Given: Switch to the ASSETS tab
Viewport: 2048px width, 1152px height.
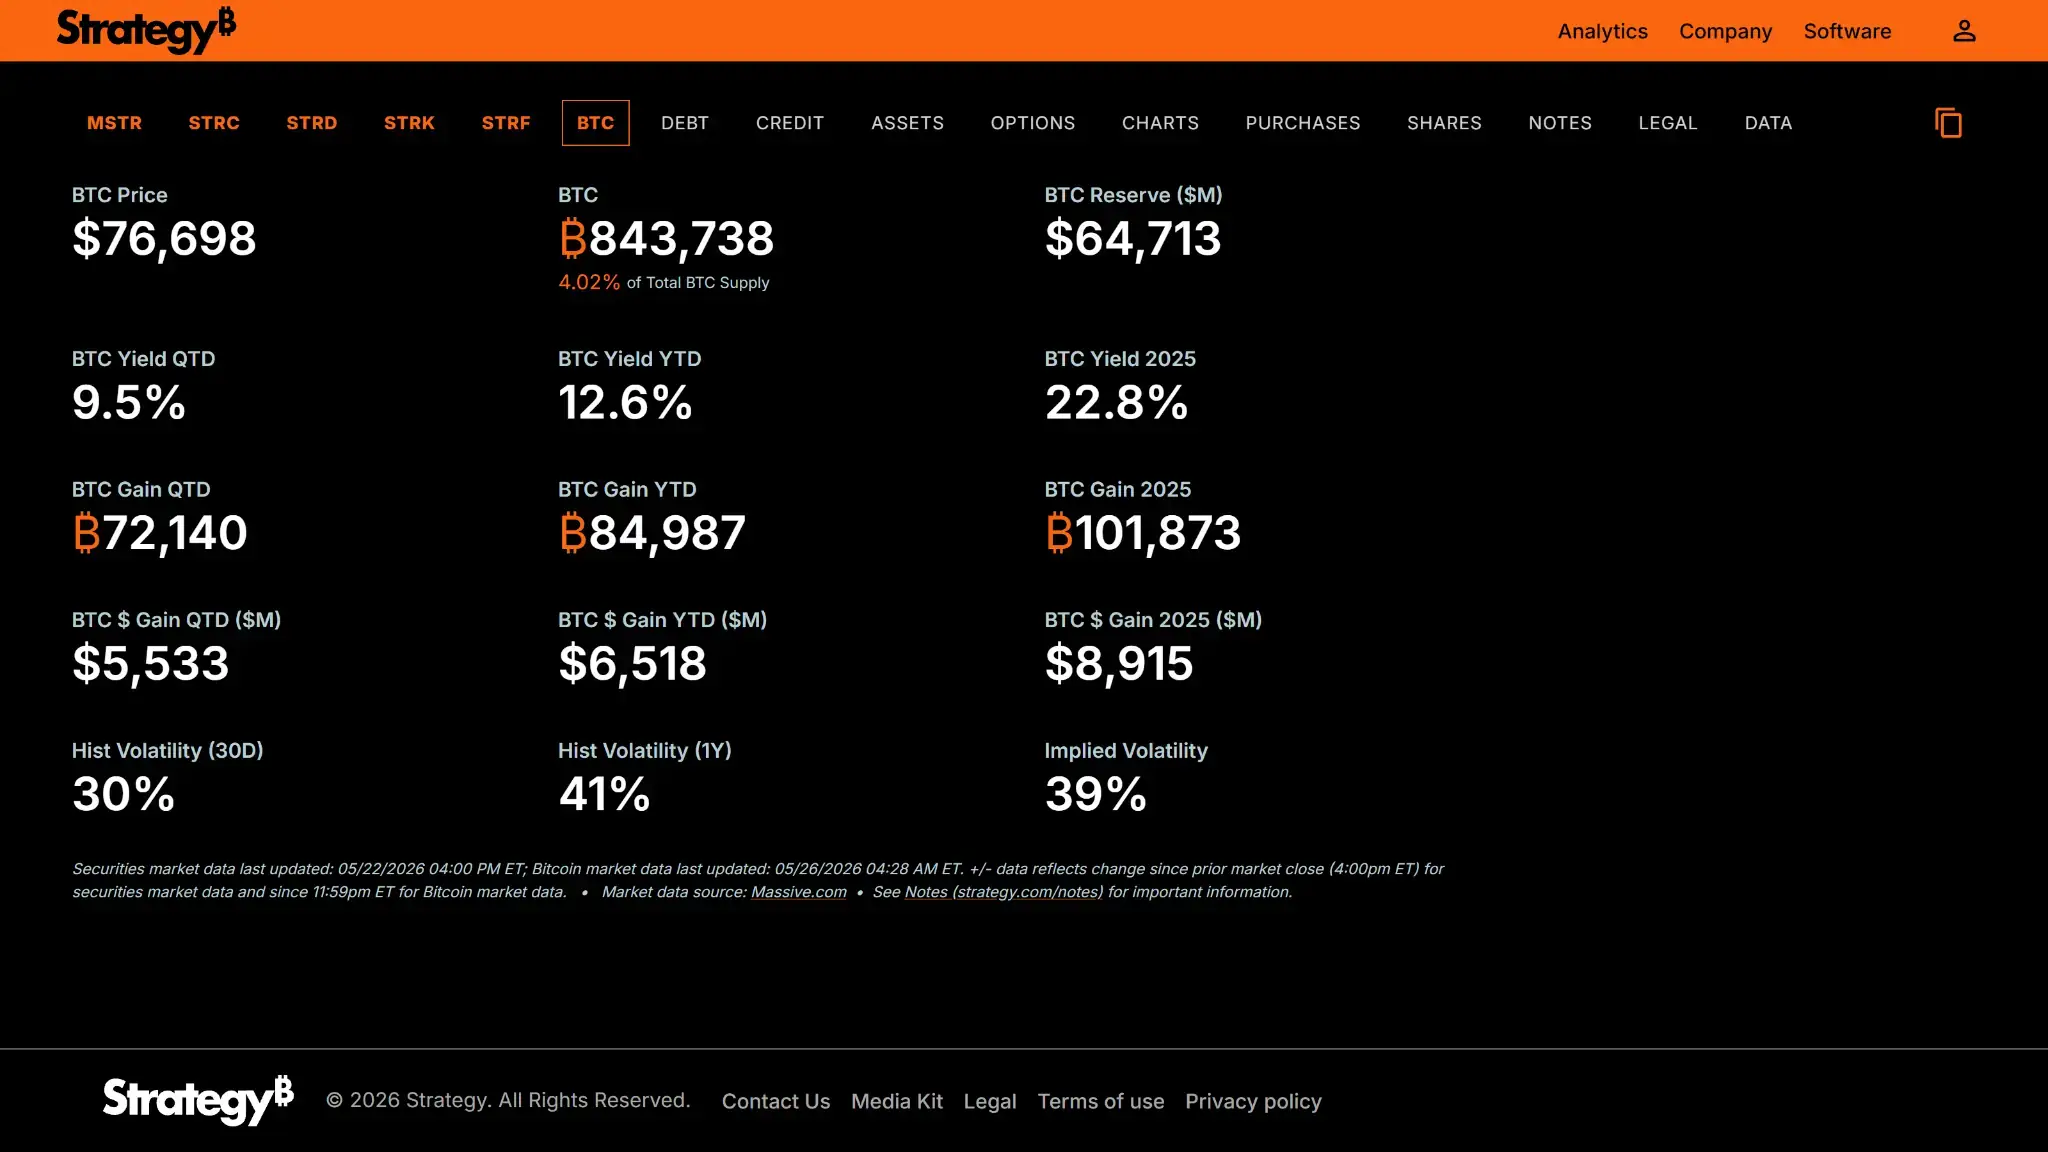Looking at the screenshot, I should (907, 123).
